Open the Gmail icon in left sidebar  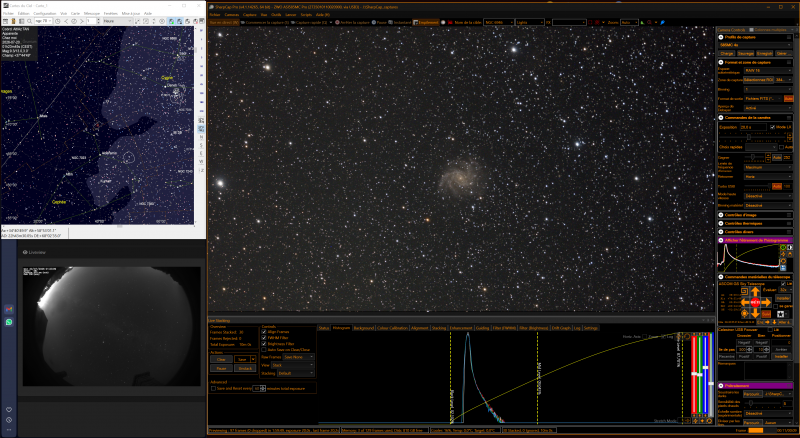[9, 309]
